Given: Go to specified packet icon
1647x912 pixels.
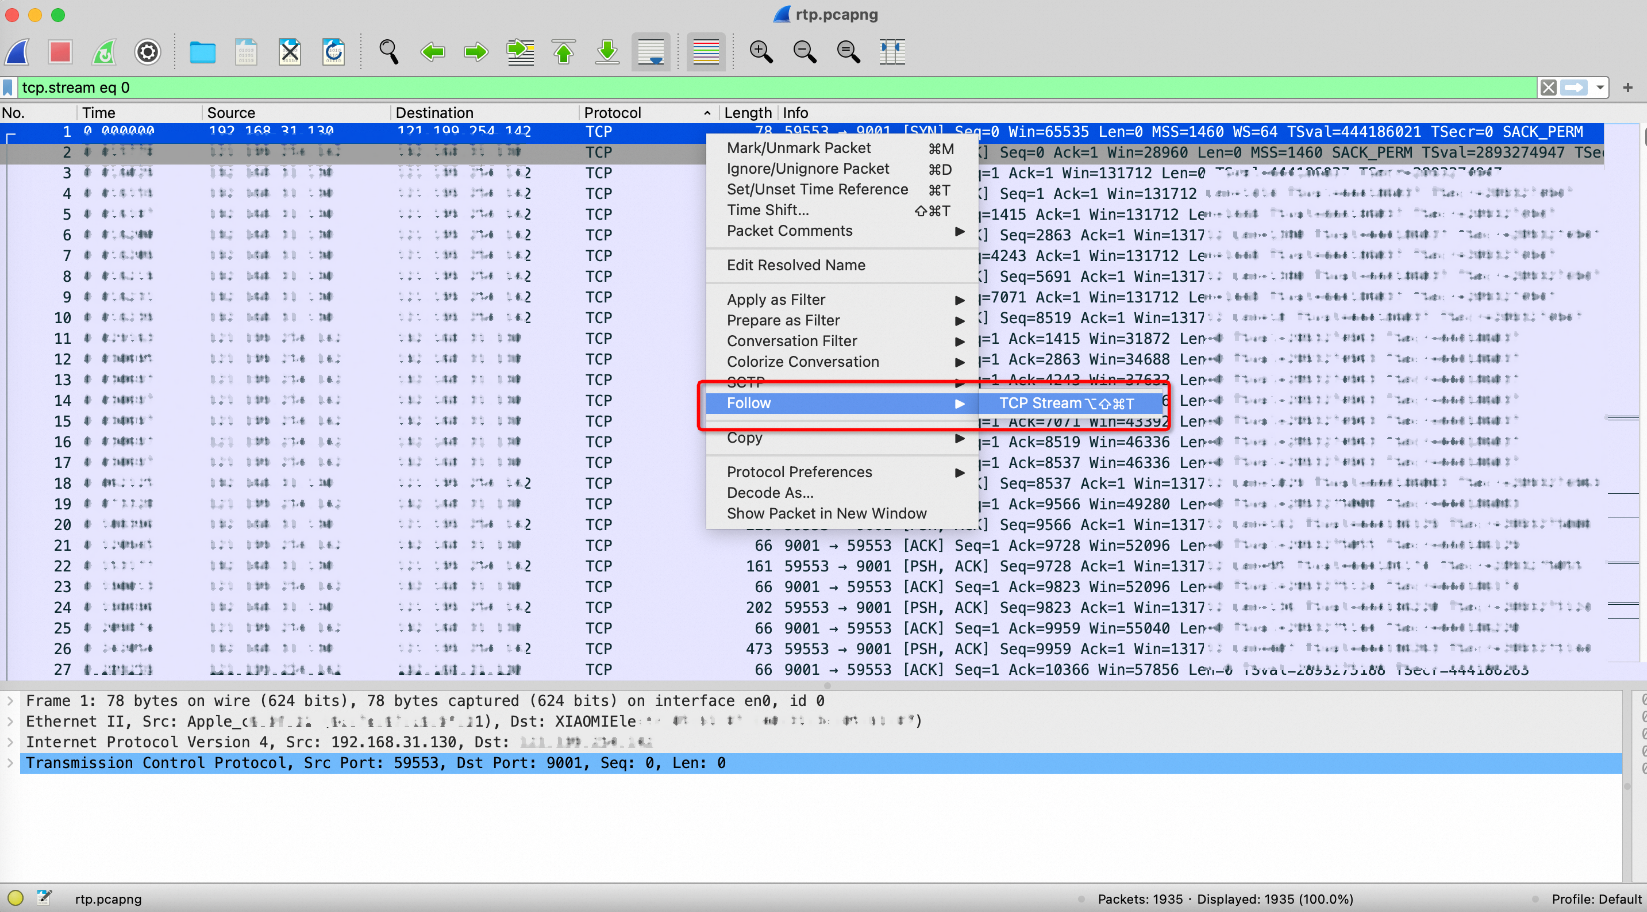Looking at the screenshot, I should (520, 52).
